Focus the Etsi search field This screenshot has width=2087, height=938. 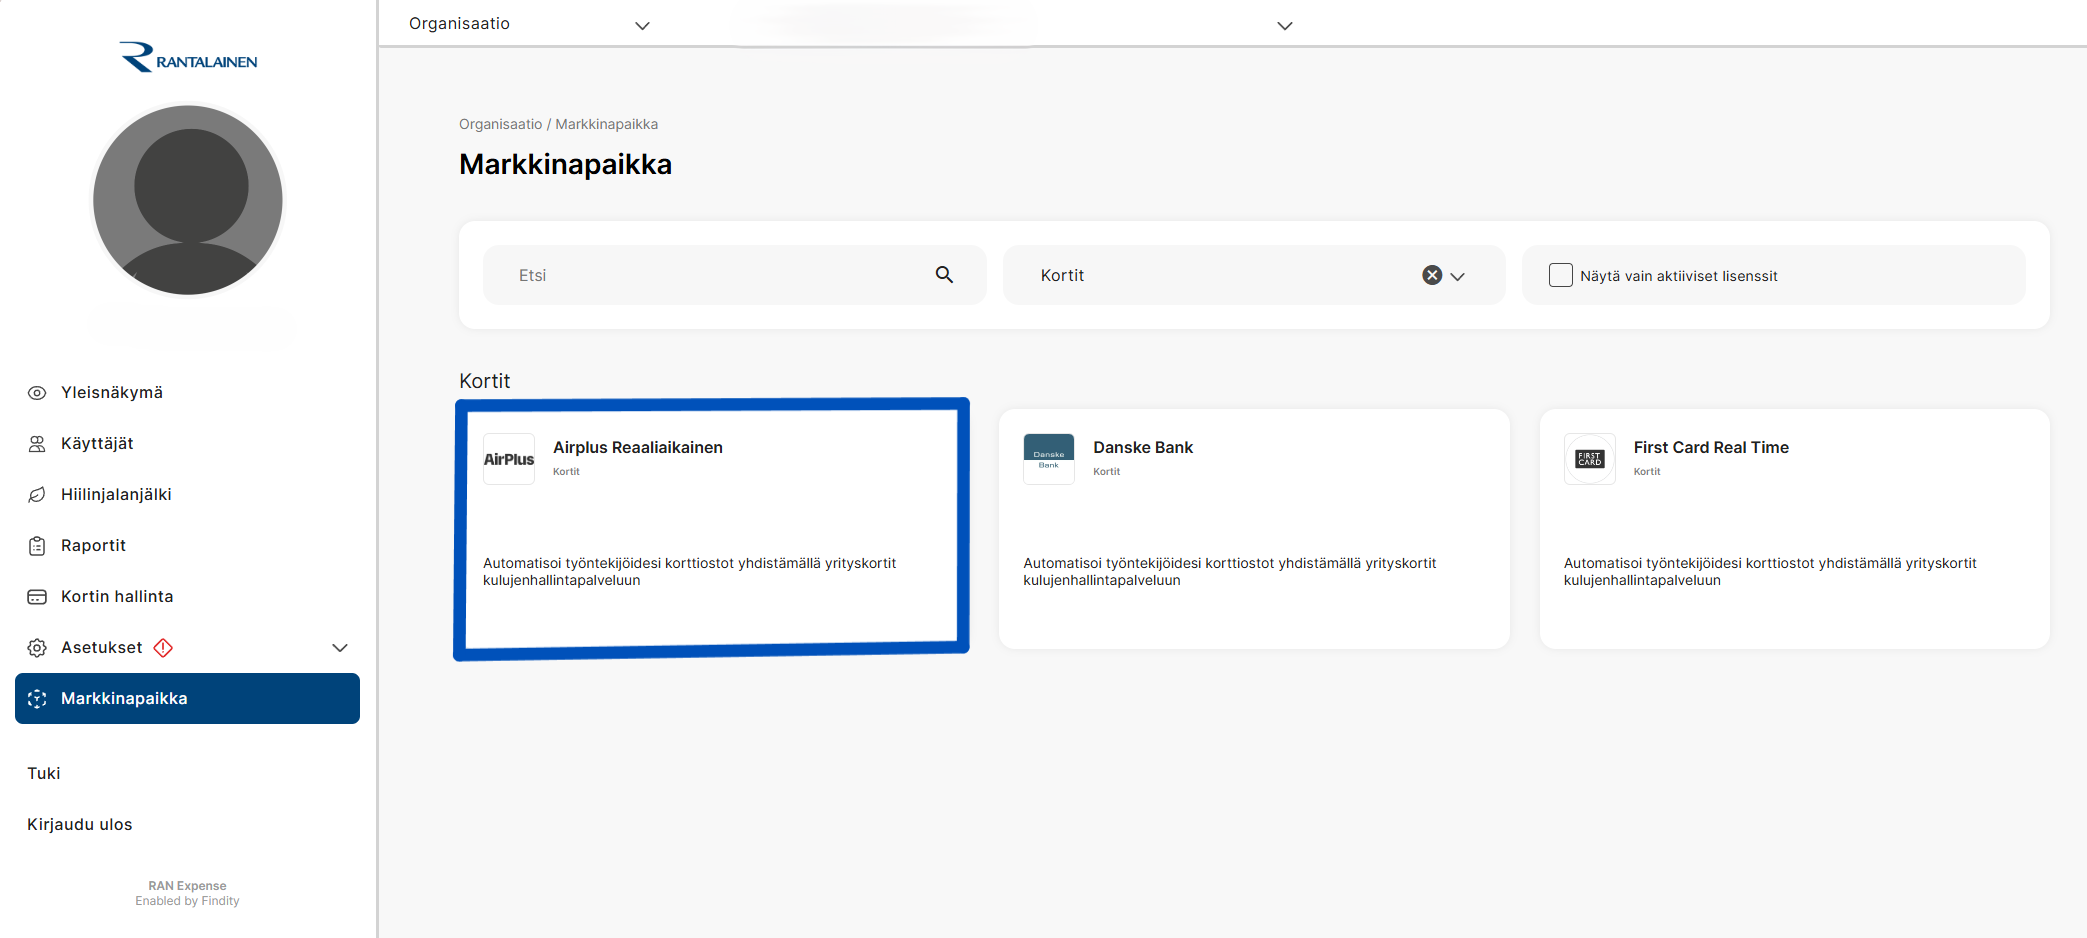tap(734, 275)
